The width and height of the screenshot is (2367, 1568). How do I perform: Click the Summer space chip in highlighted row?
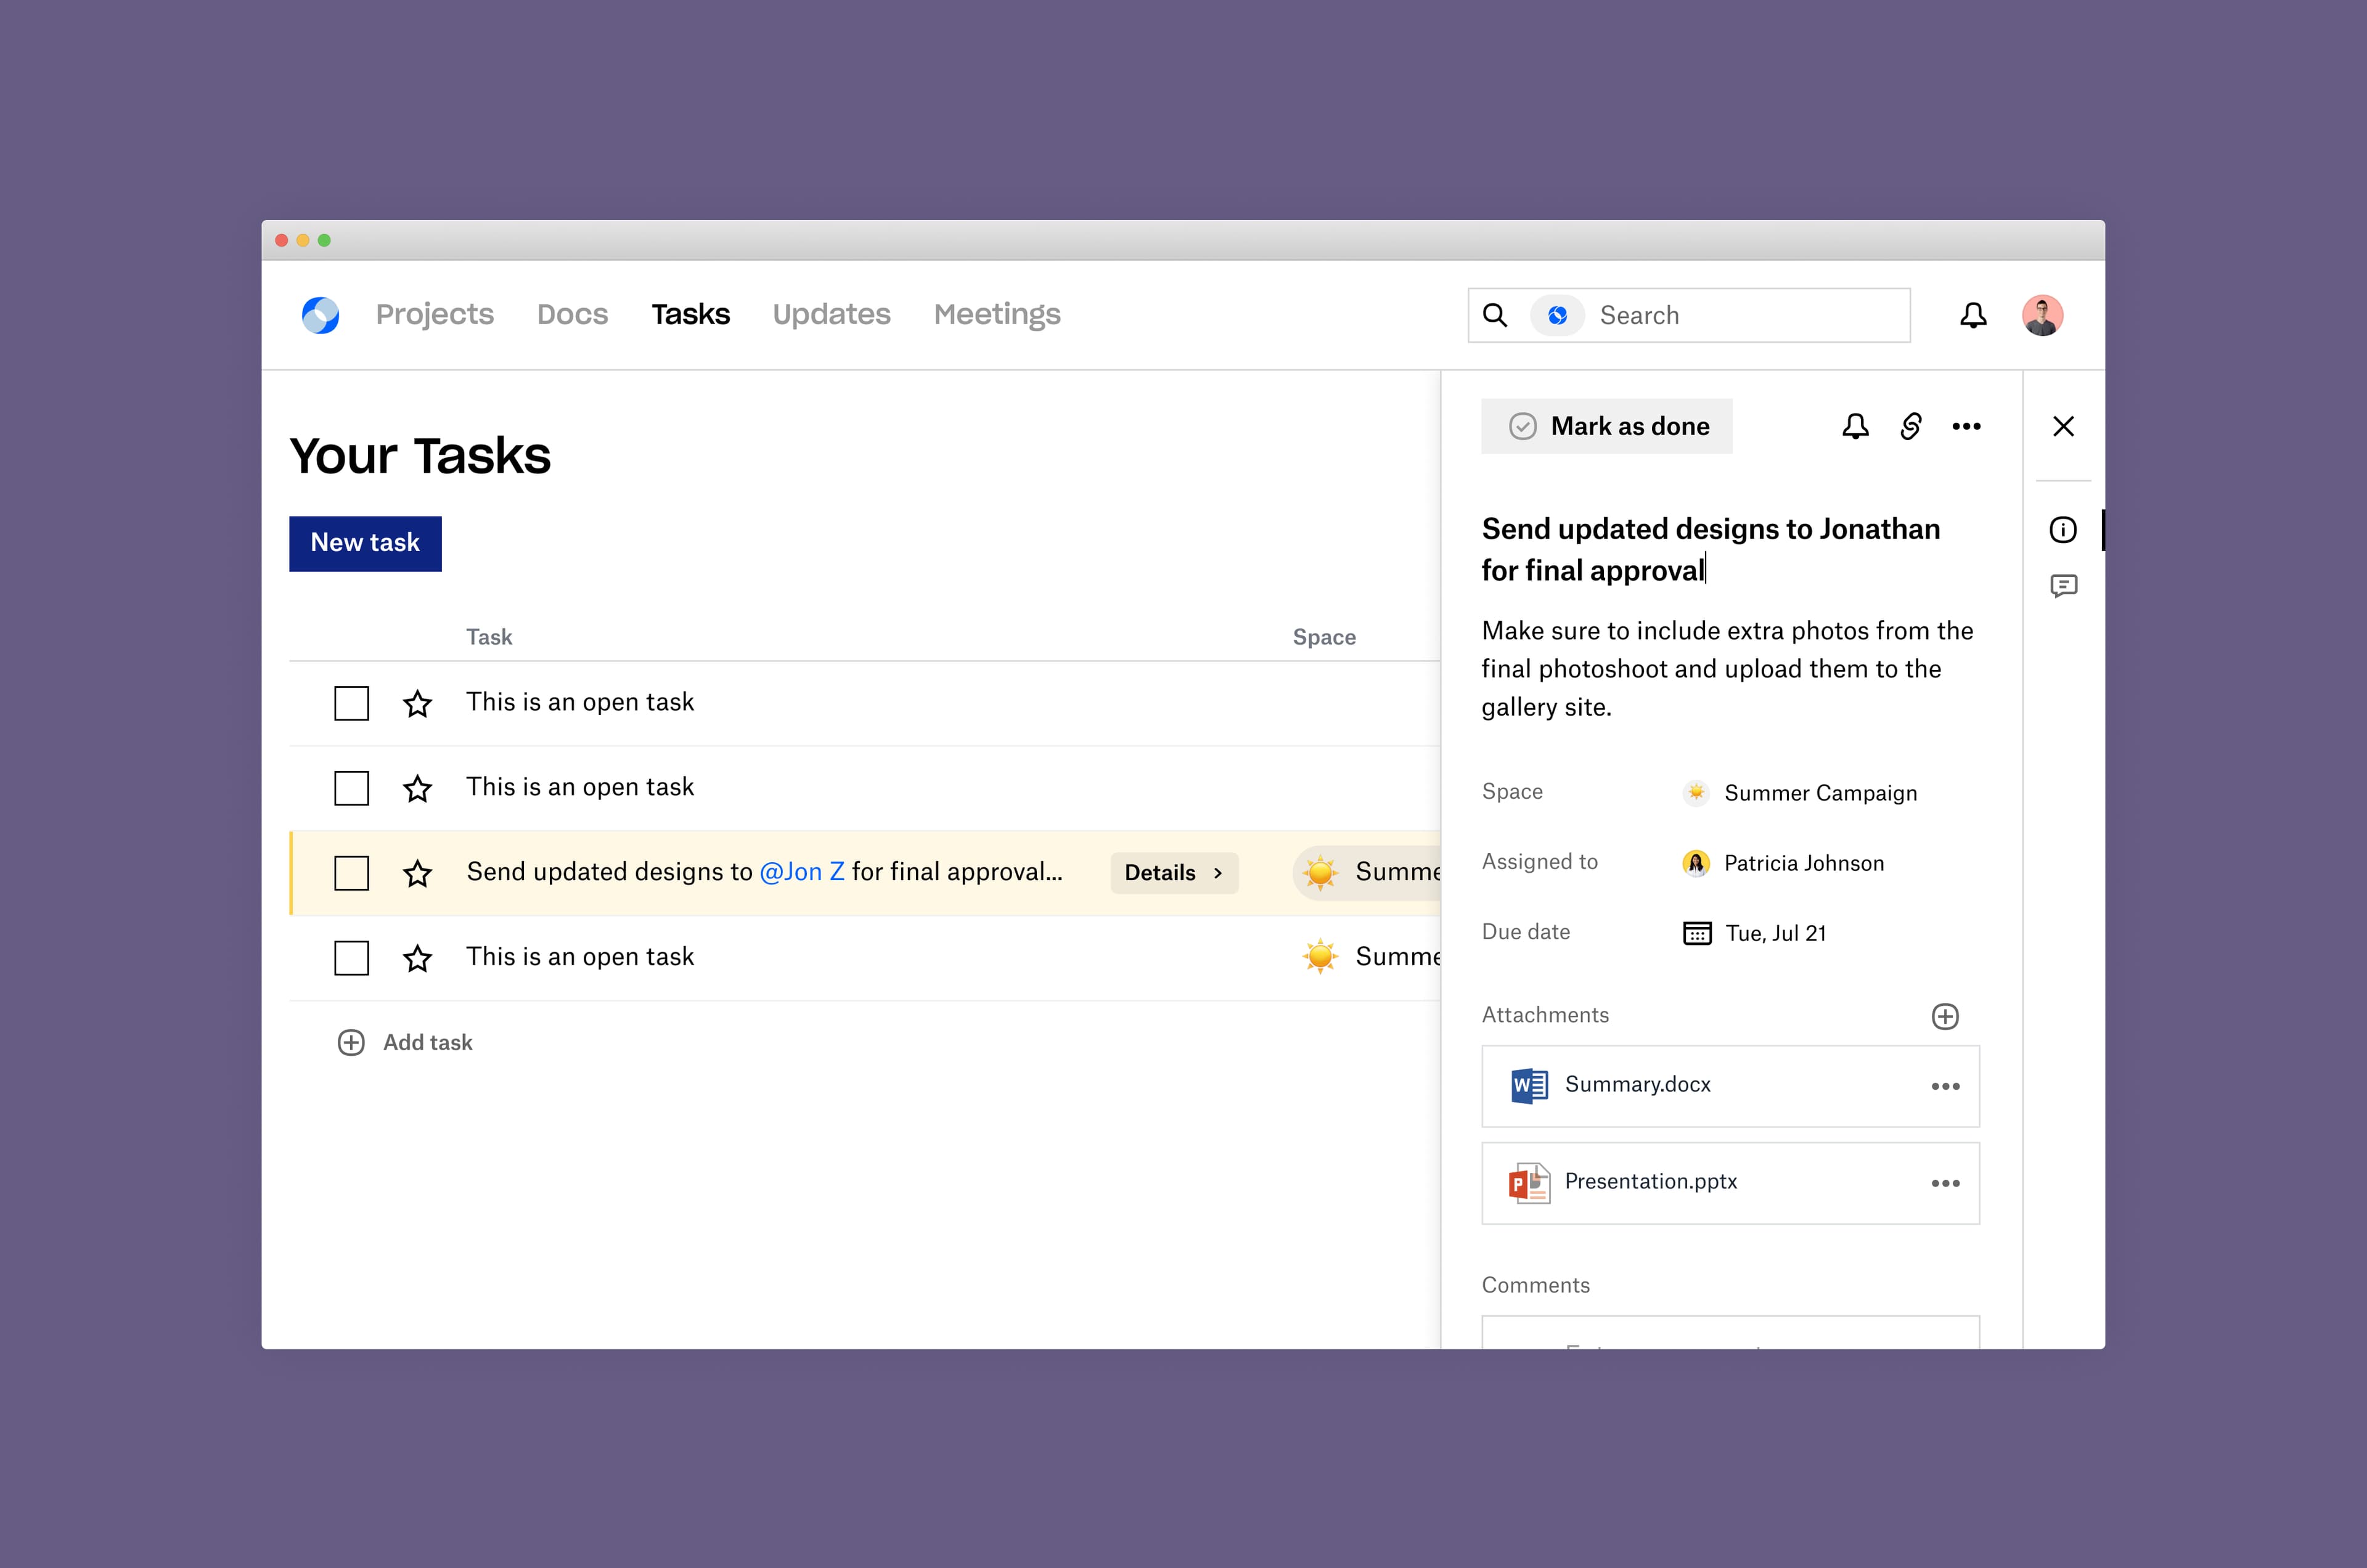1367,873
